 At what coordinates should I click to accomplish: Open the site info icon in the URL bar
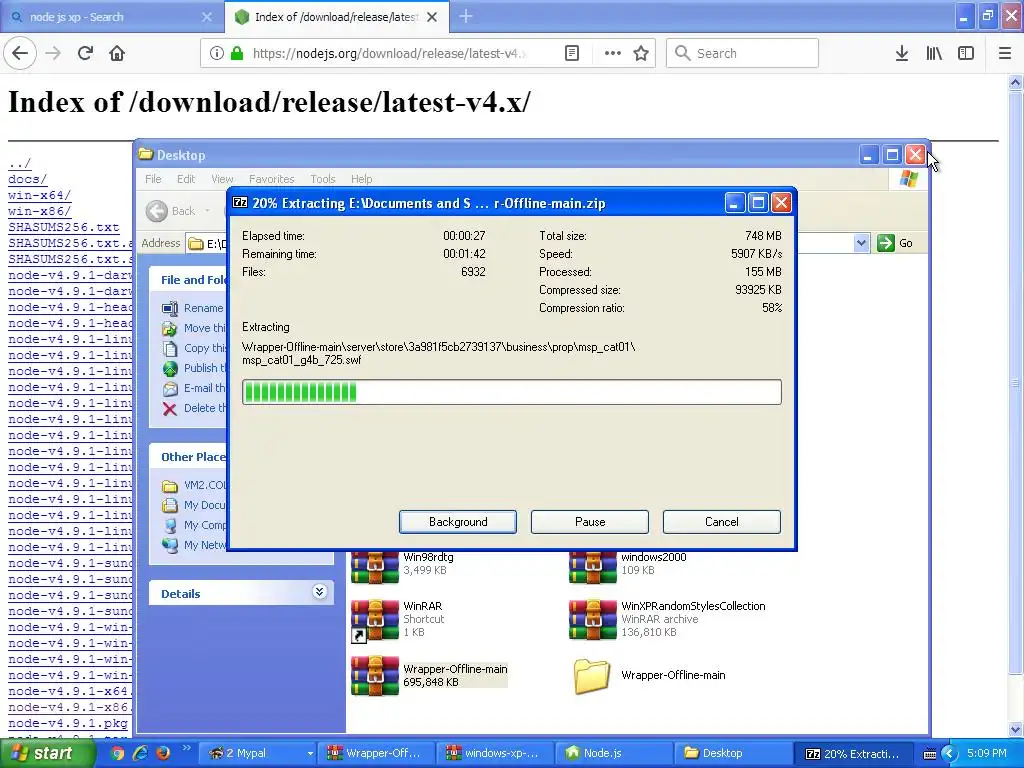(216, 53)
